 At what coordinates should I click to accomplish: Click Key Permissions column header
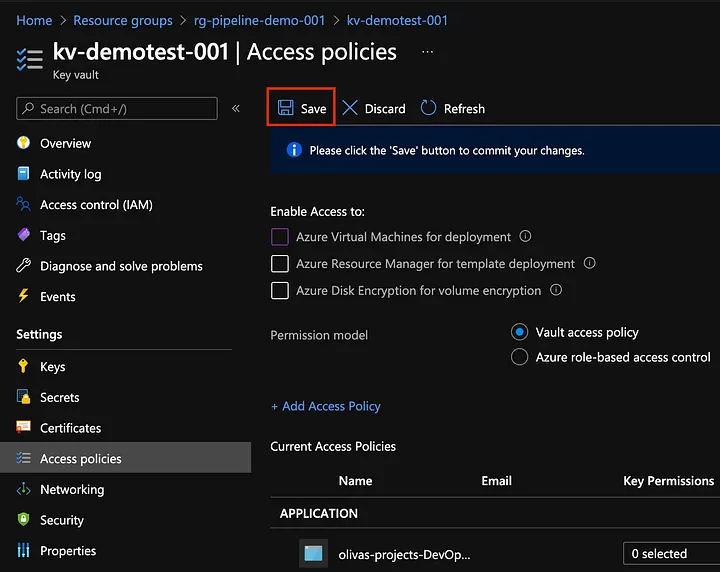(669, 481)
